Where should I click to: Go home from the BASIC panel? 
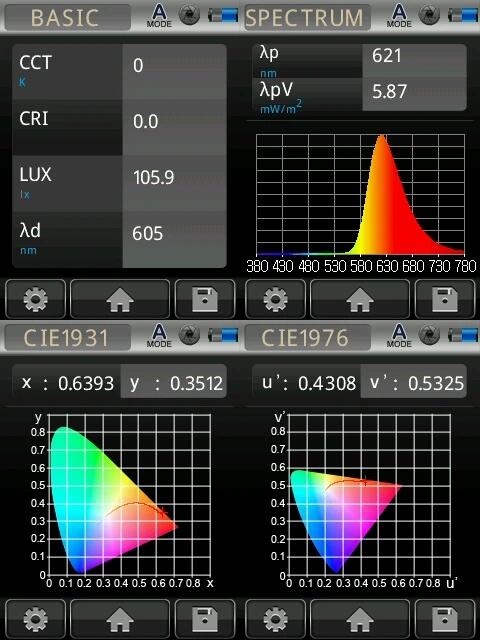point(120,299)
